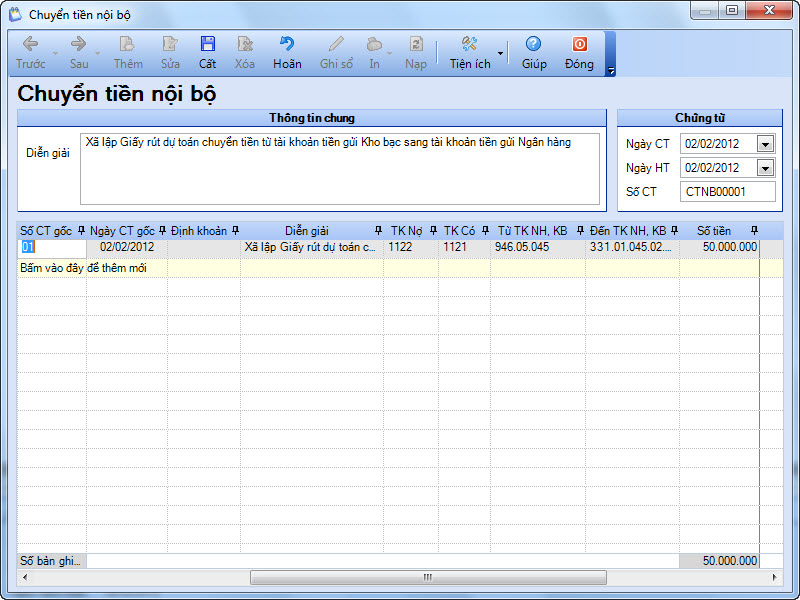Go to previous voucher with Trước
800x600 pixels.
[31, 53]
